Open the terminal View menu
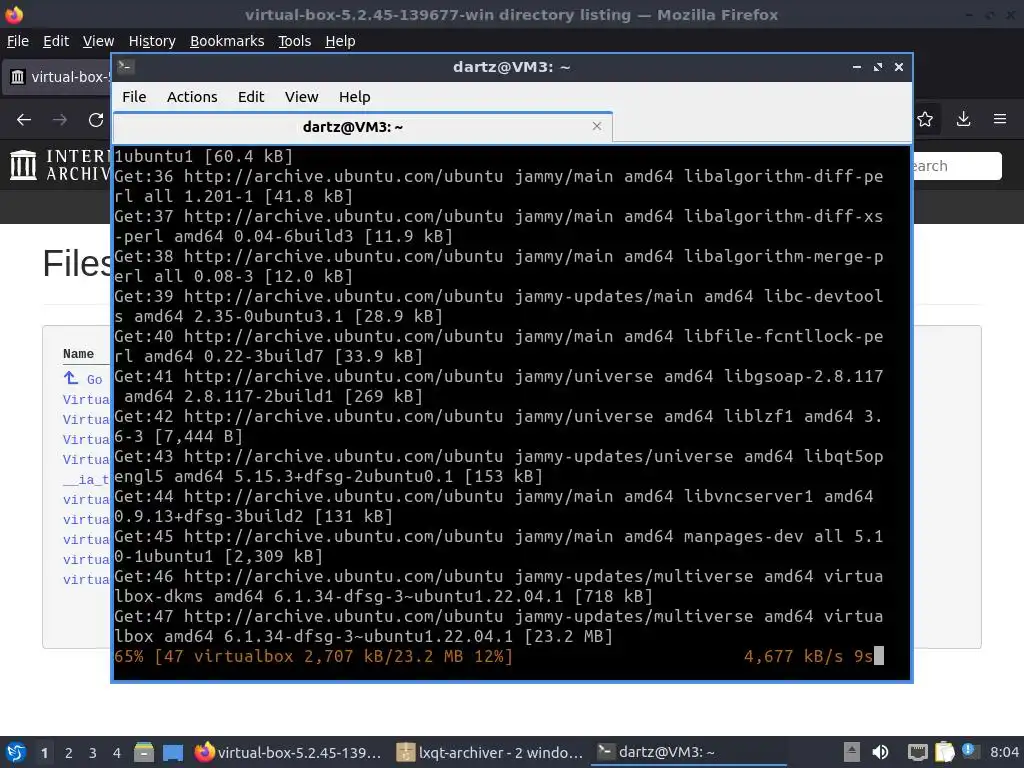1024x768 pixels. (301, 97)
